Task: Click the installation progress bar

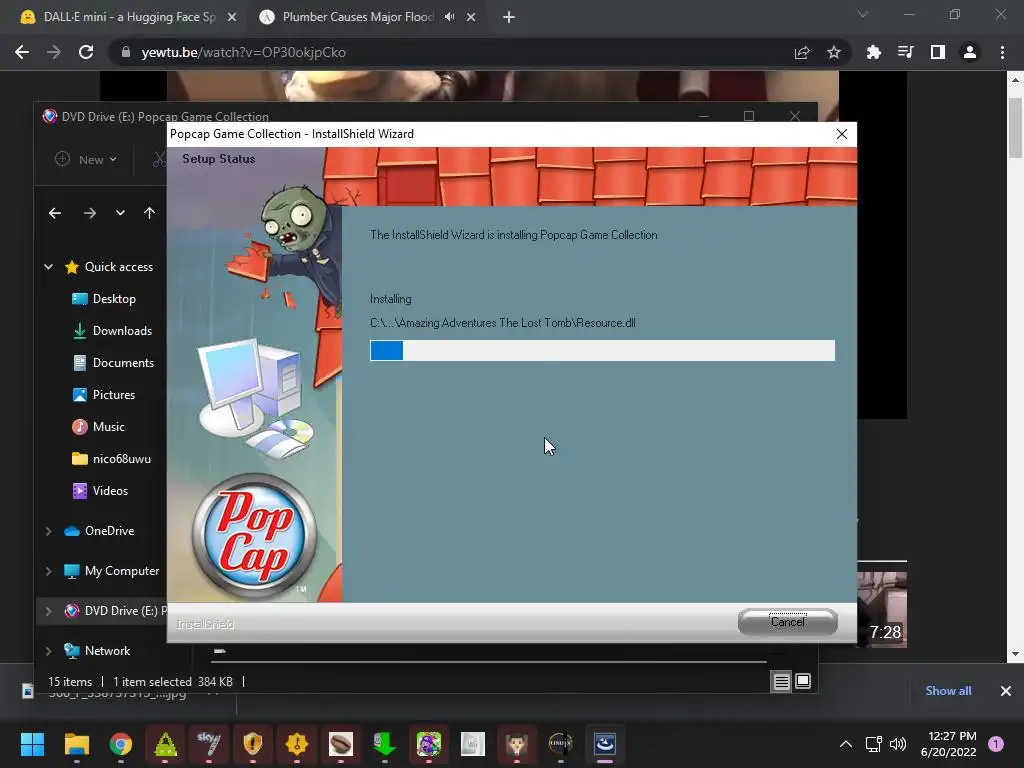Action: (602, 351)
